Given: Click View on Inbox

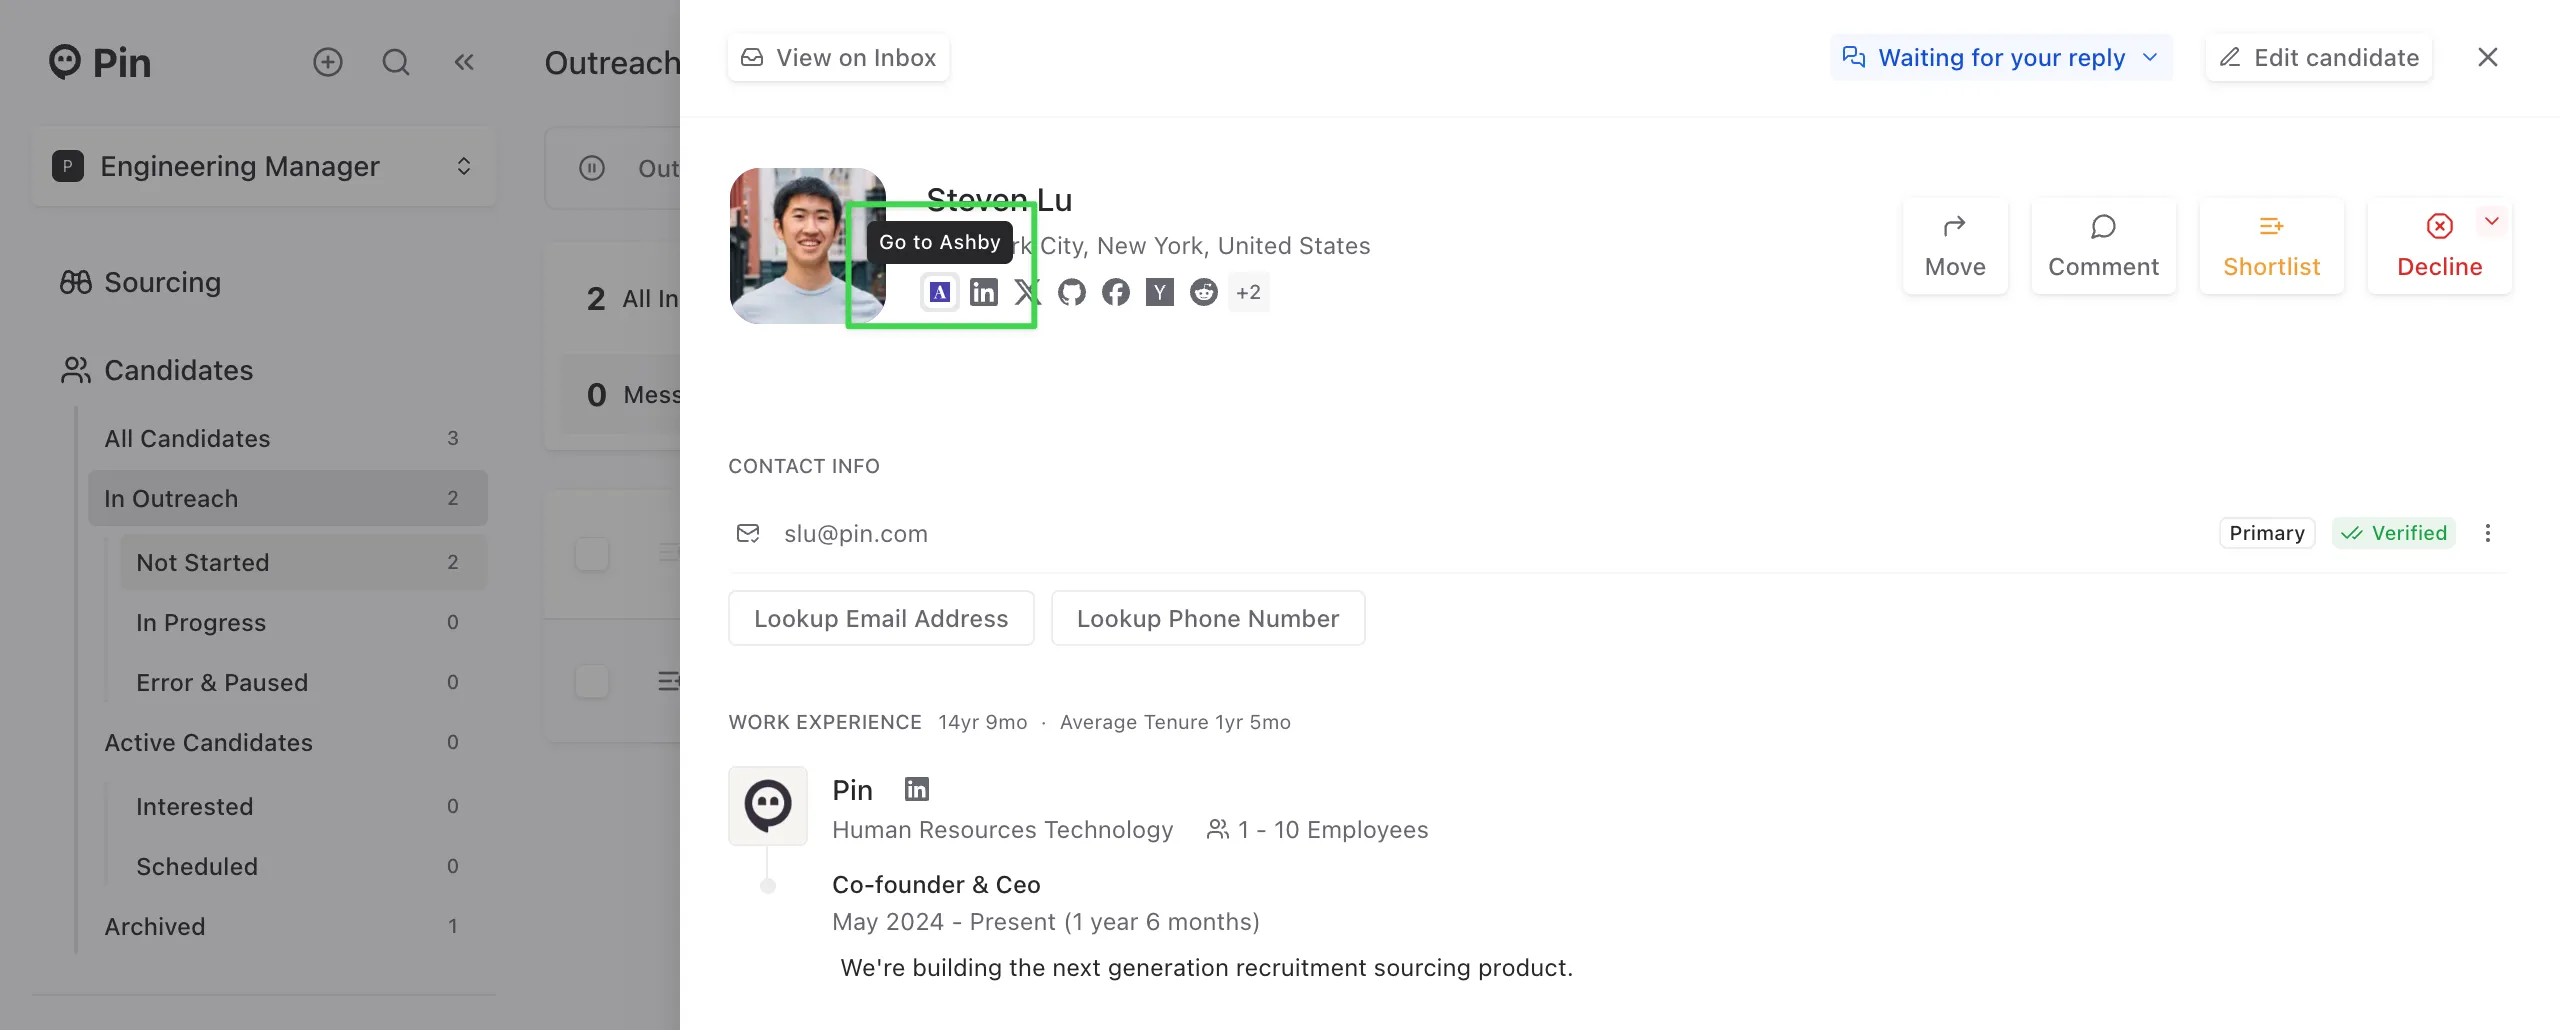Looking at the screenshot, I should (x=838, y=57).
